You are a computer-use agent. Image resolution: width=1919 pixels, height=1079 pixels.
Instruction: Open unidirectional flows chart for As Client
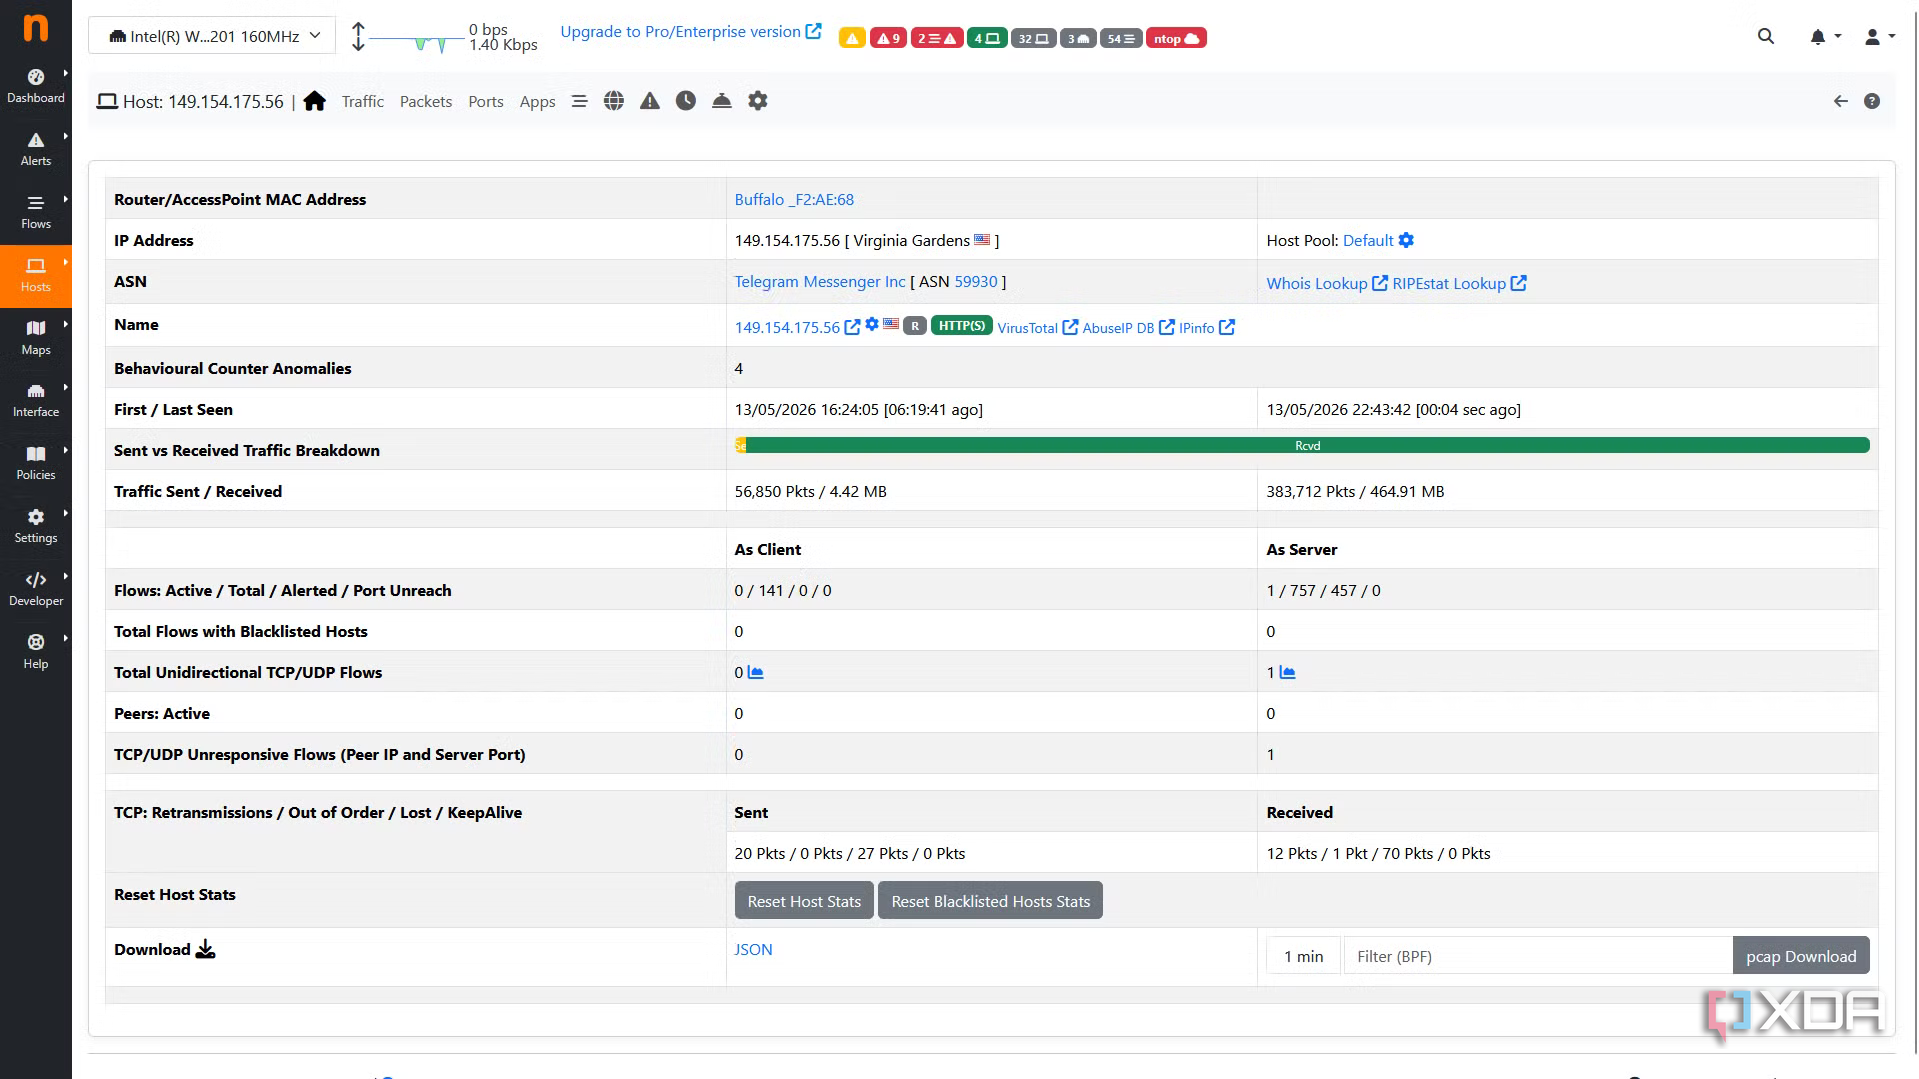coord(755,673)
